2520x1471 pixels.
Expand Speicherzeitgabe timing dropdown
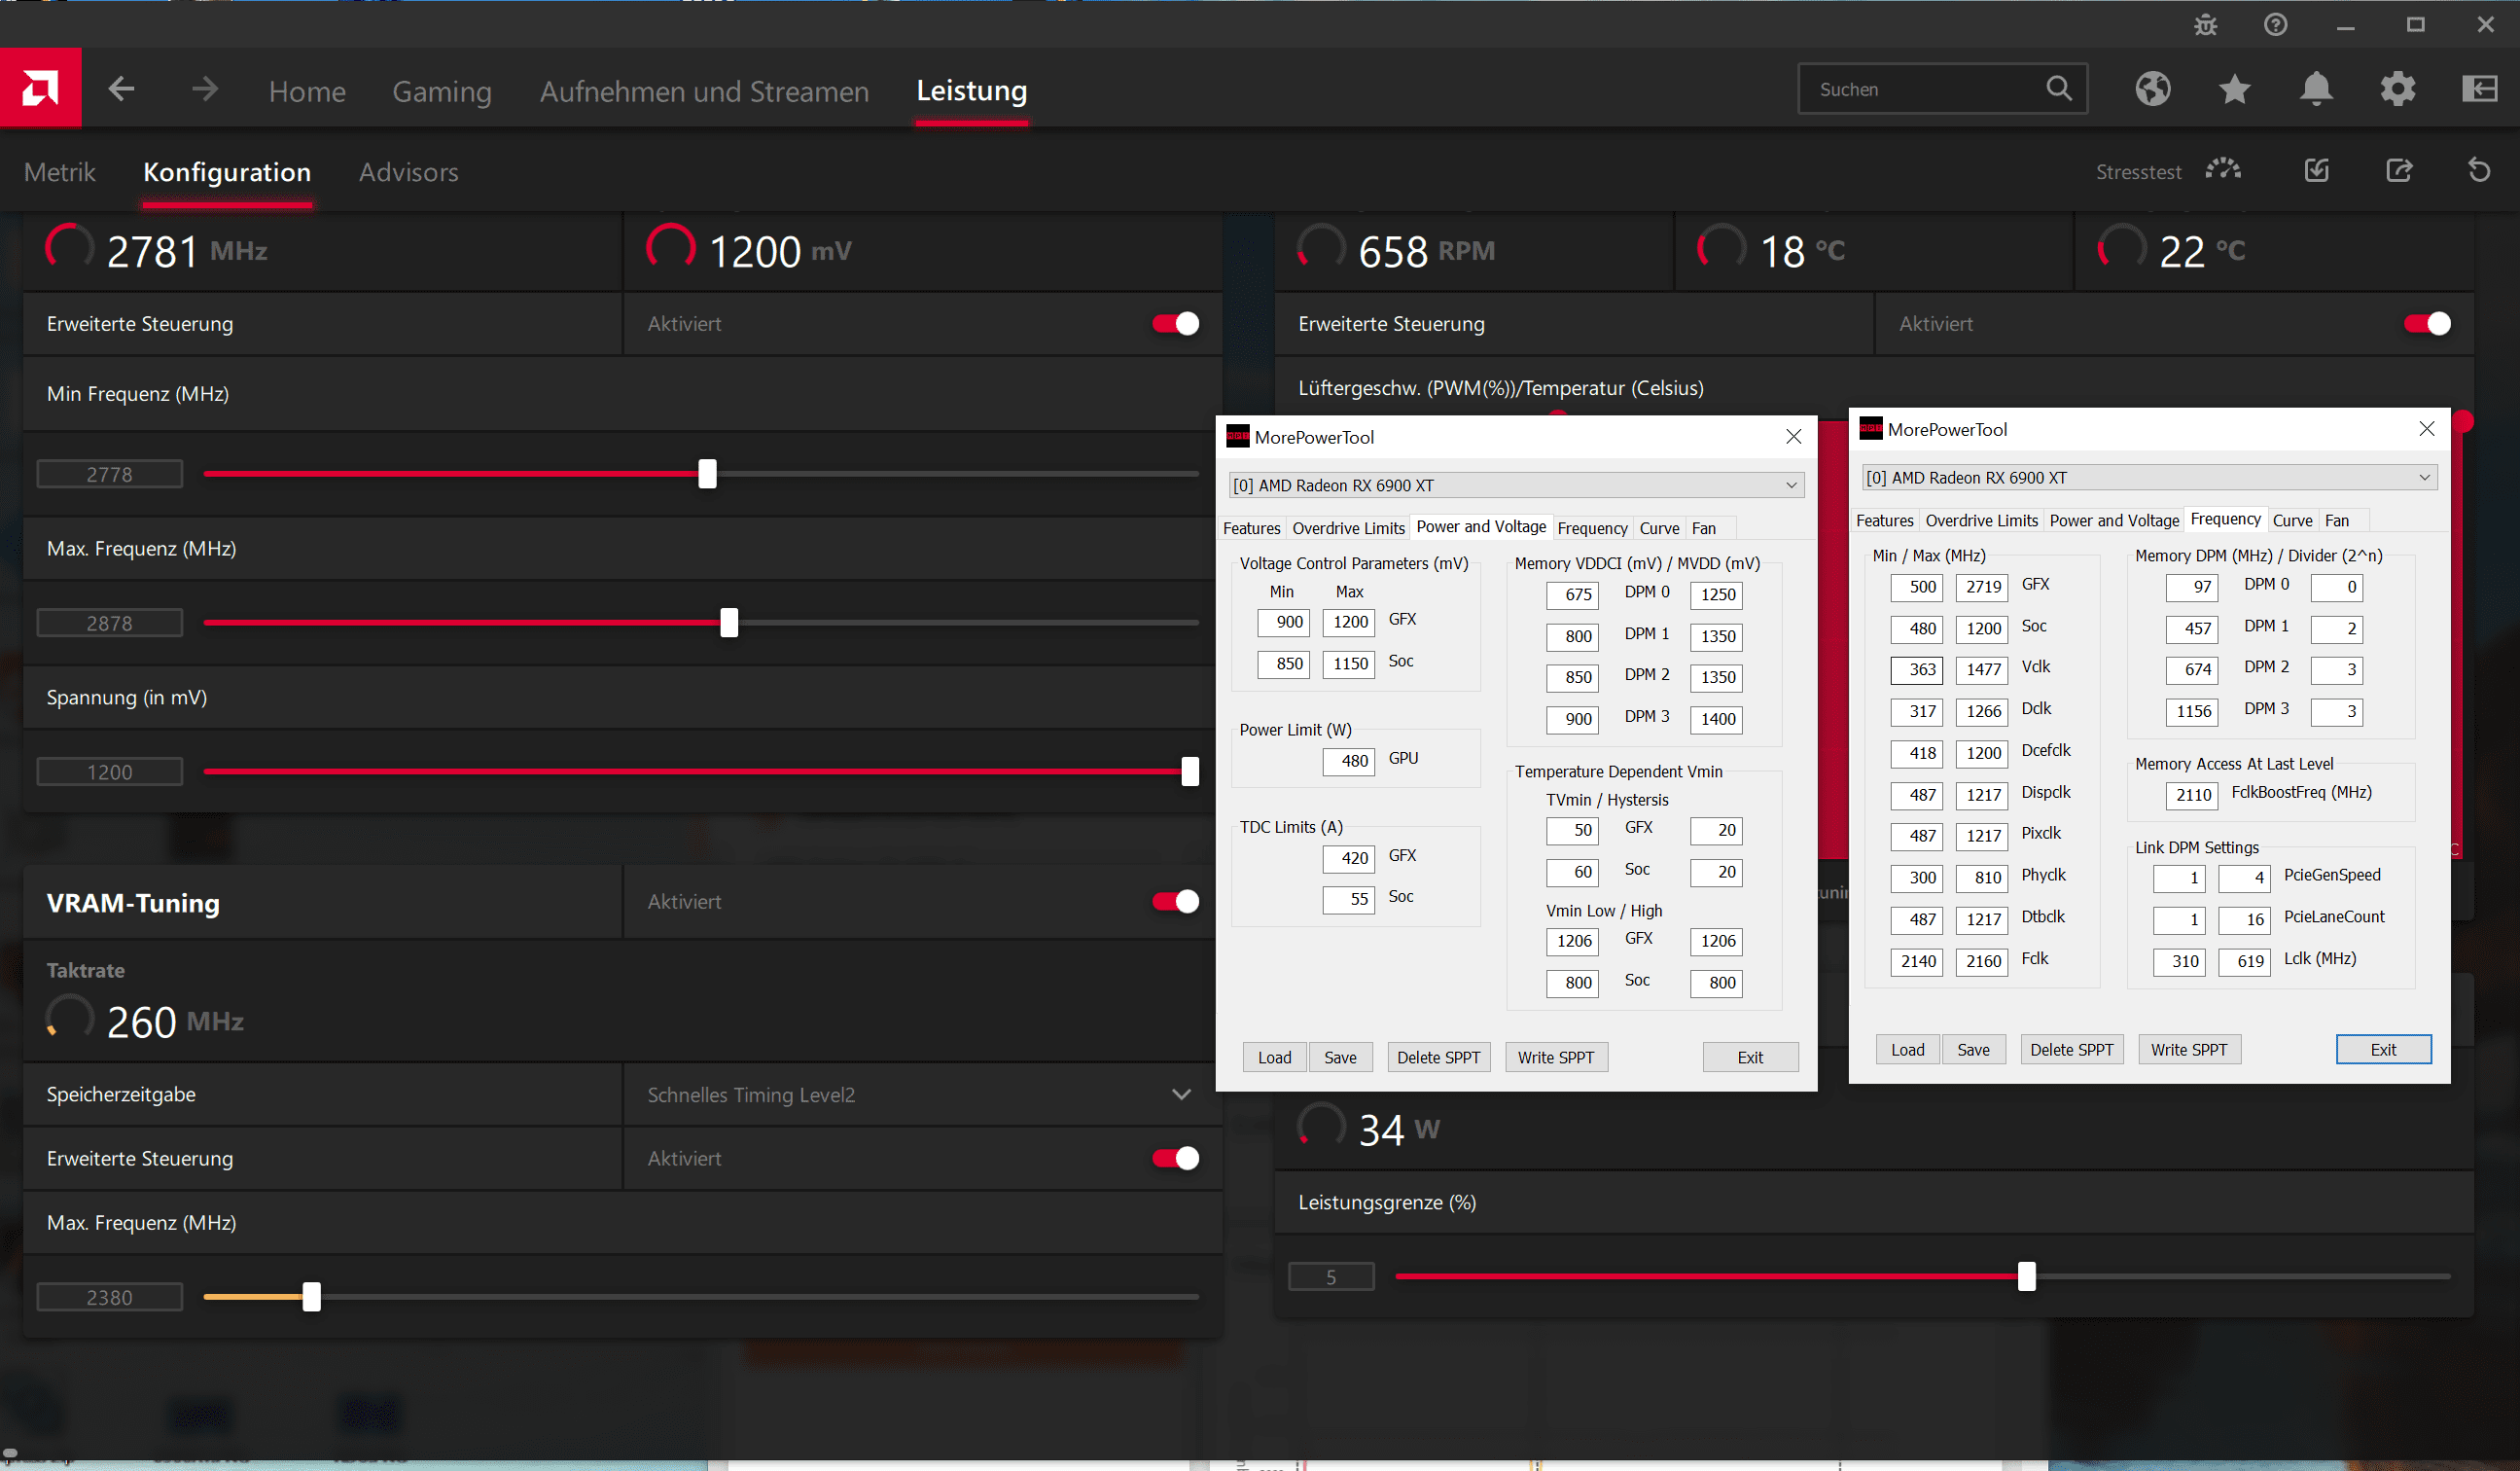click(1181, 1095)
